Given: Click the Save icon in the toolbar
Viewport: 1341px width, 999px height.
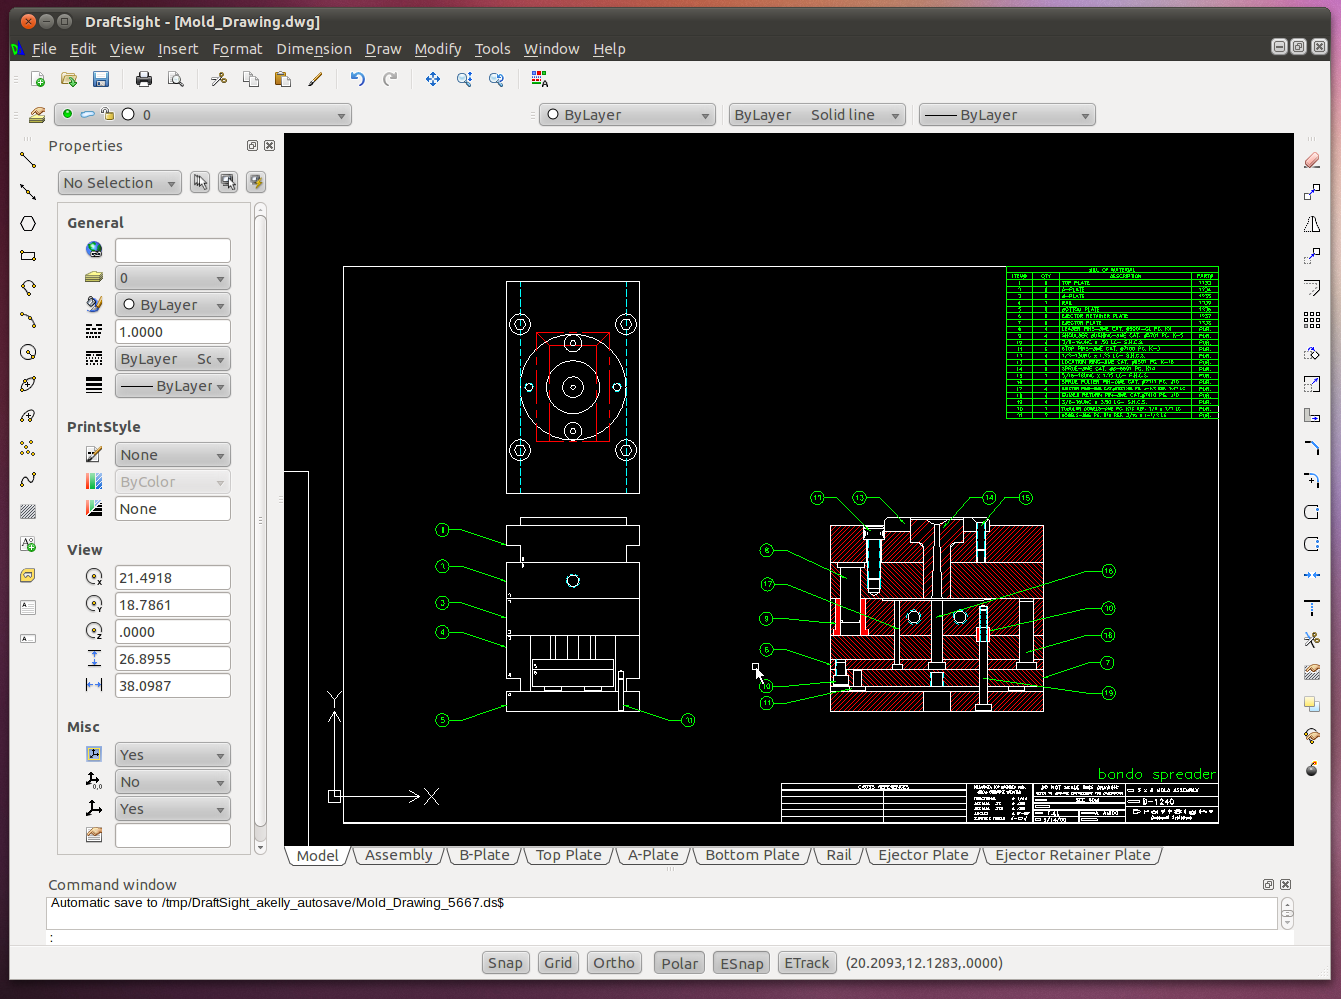Looking at the screenshot, I should pyautogui.click(x=101, y=79).
